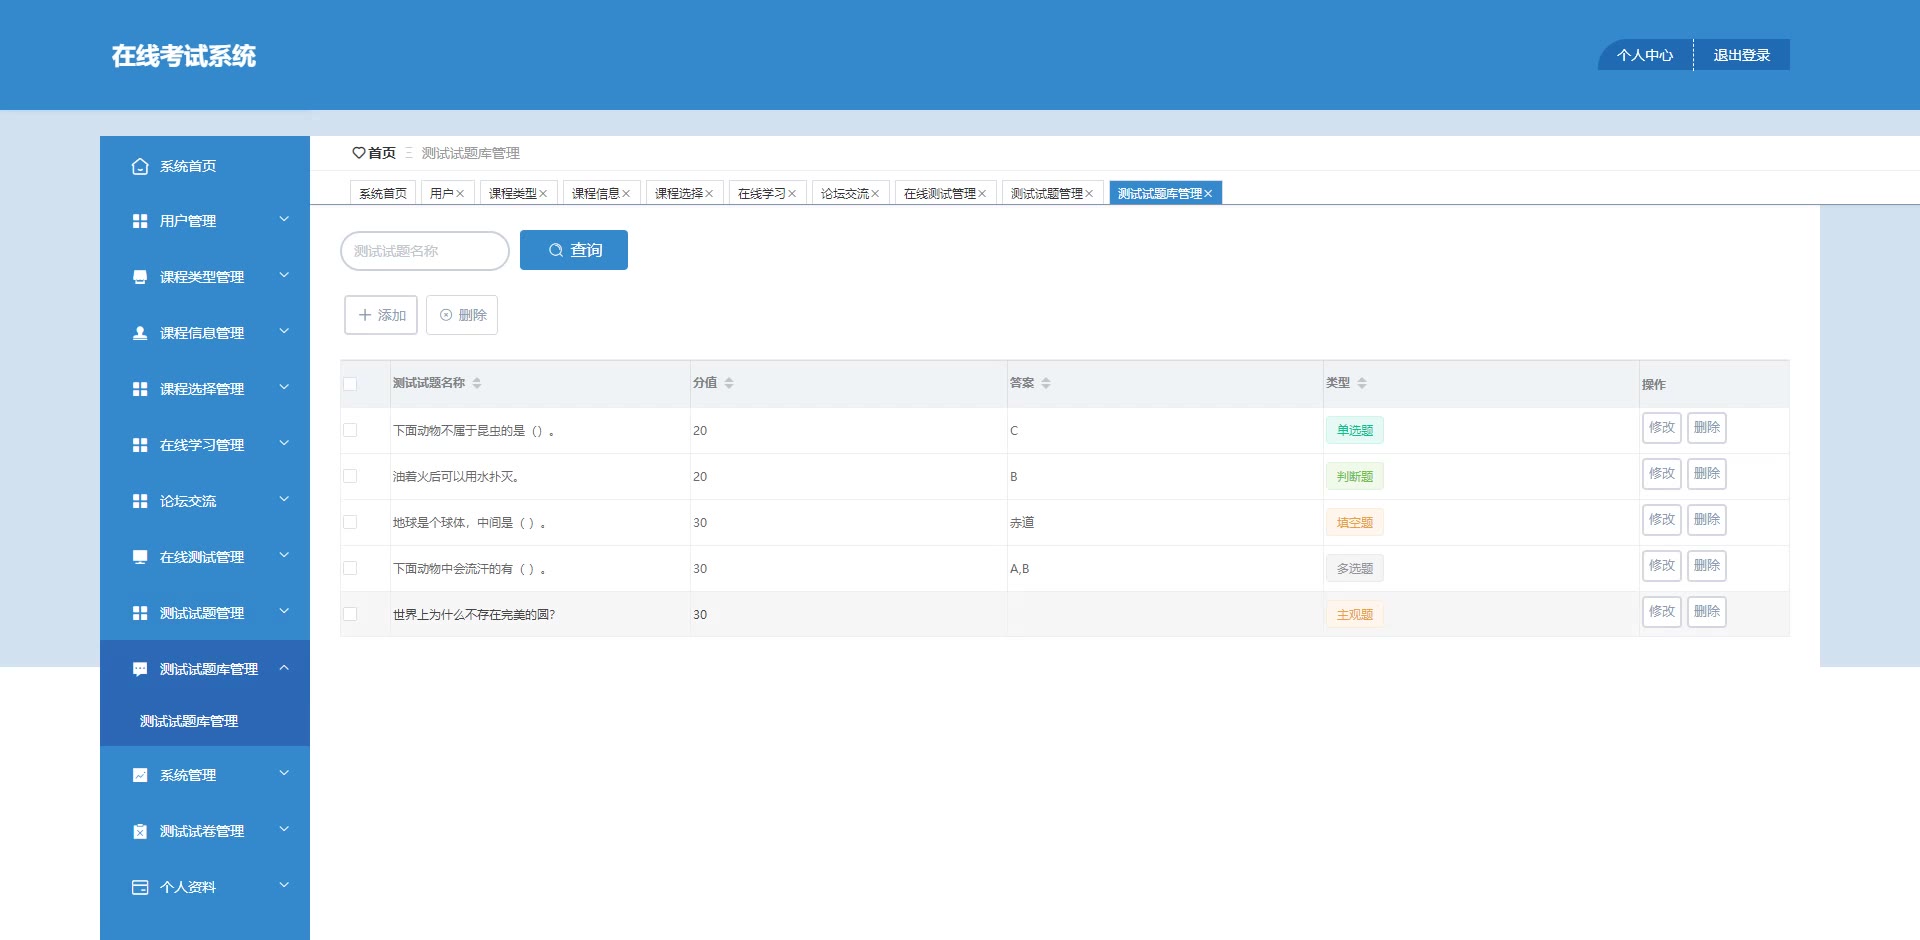Screen dimensions: 1920x940
Task: Close the 测试试题管理 tab with its X
Action: coord(1089,194)
